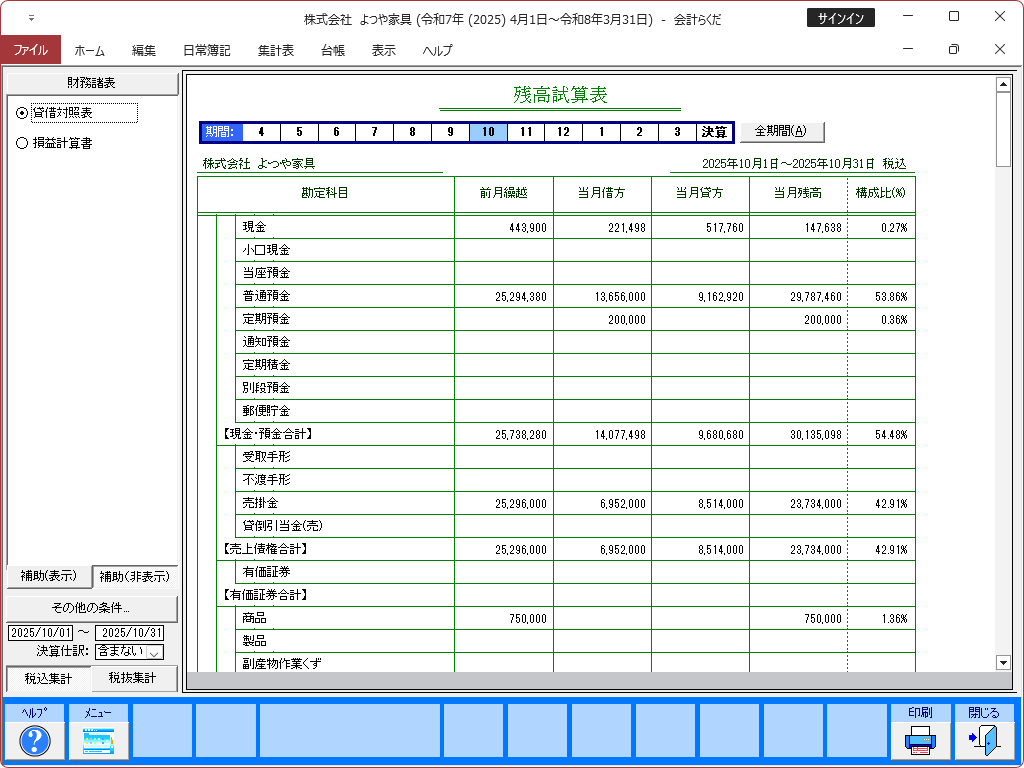Restore the inner document window
The width and height of the screenshot is (1024, 768).
tap(953, 50)
